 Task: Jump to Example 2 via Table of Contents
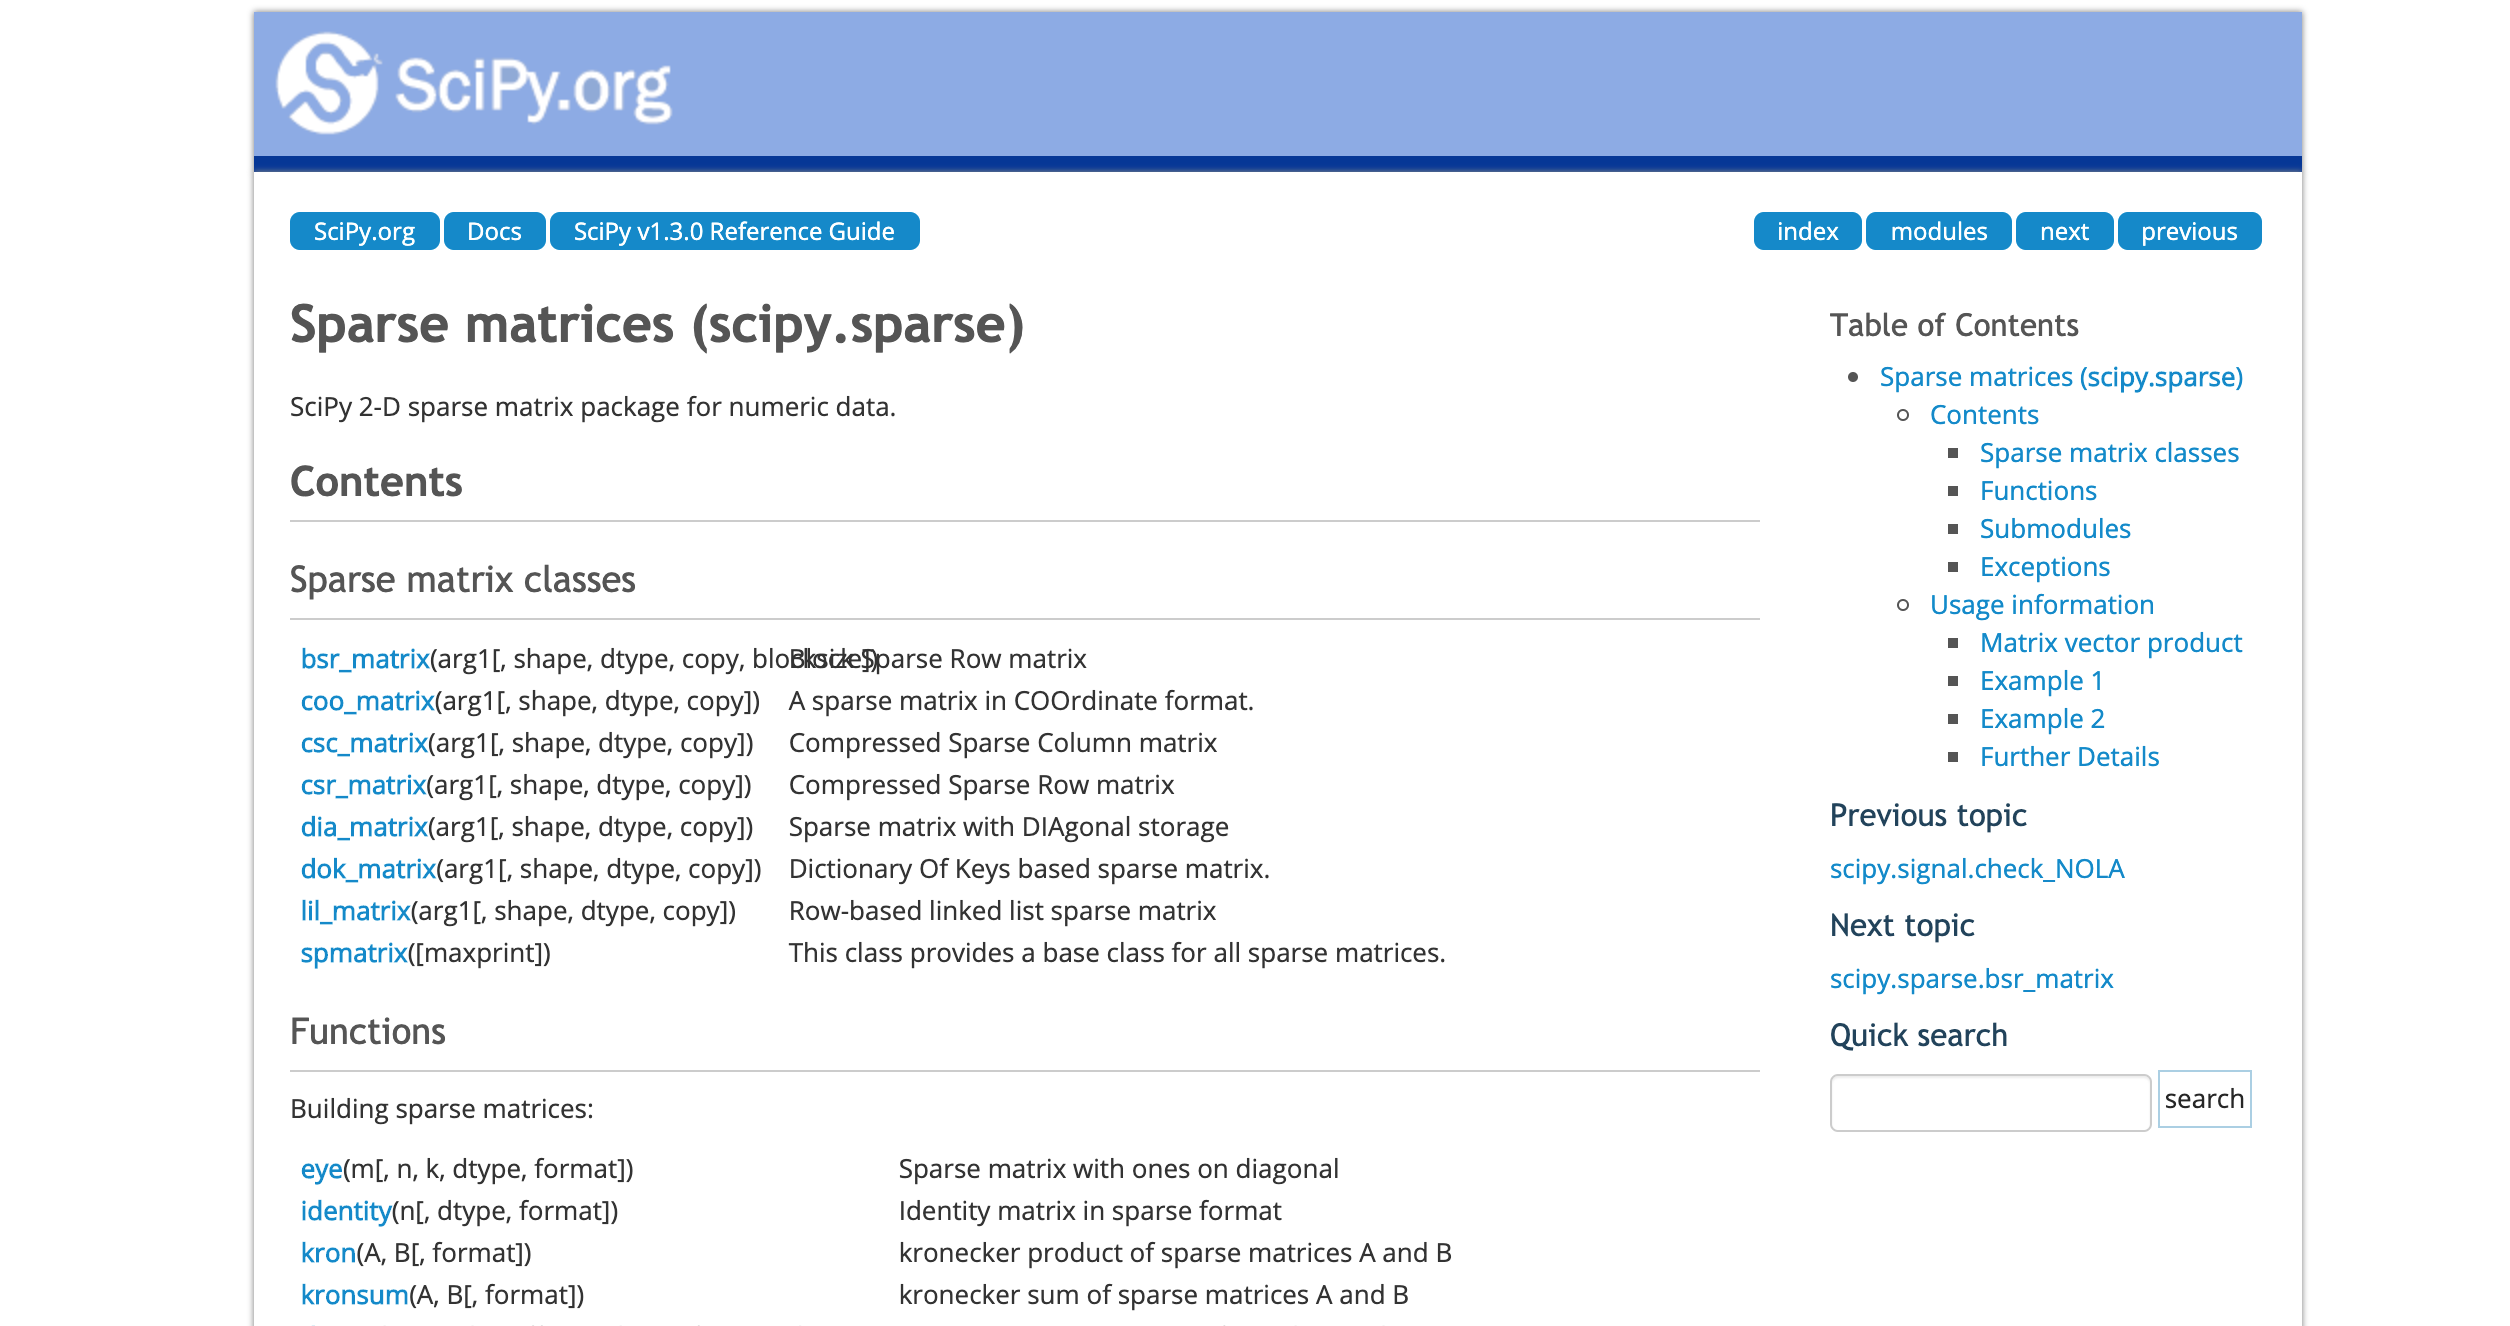tap(2041, 718)
